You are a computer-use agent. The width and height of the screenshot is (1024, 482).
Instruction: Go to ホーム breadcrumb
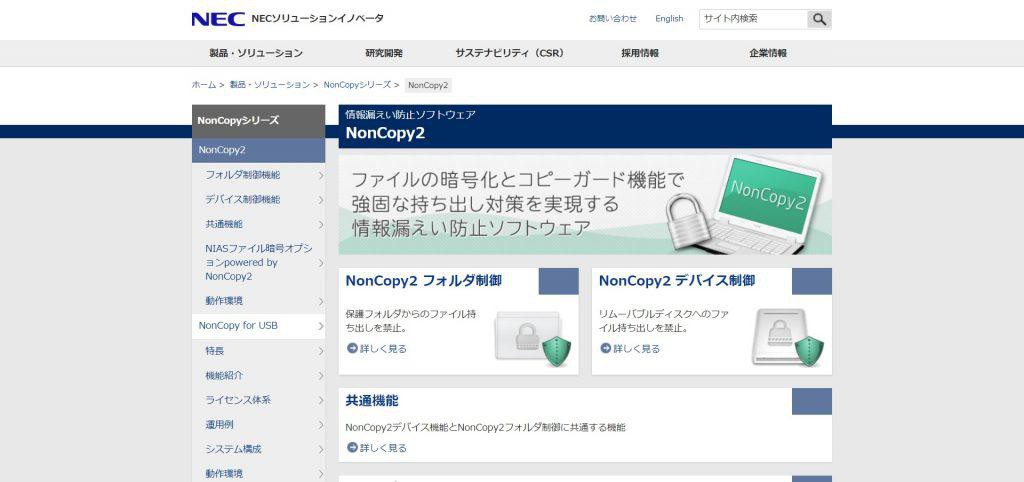[204, 85]
